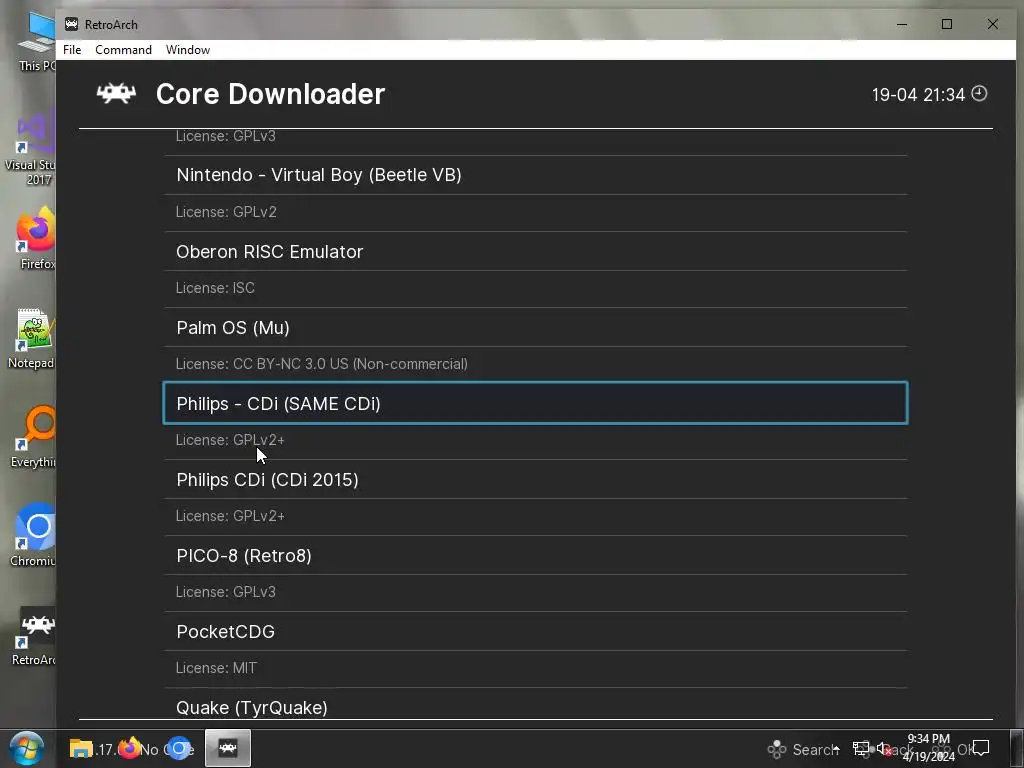The width and height of the screenshot is (1024, 768).
Task: Select Palm OS (Mu) core
Action: click(x=536, y=327)
